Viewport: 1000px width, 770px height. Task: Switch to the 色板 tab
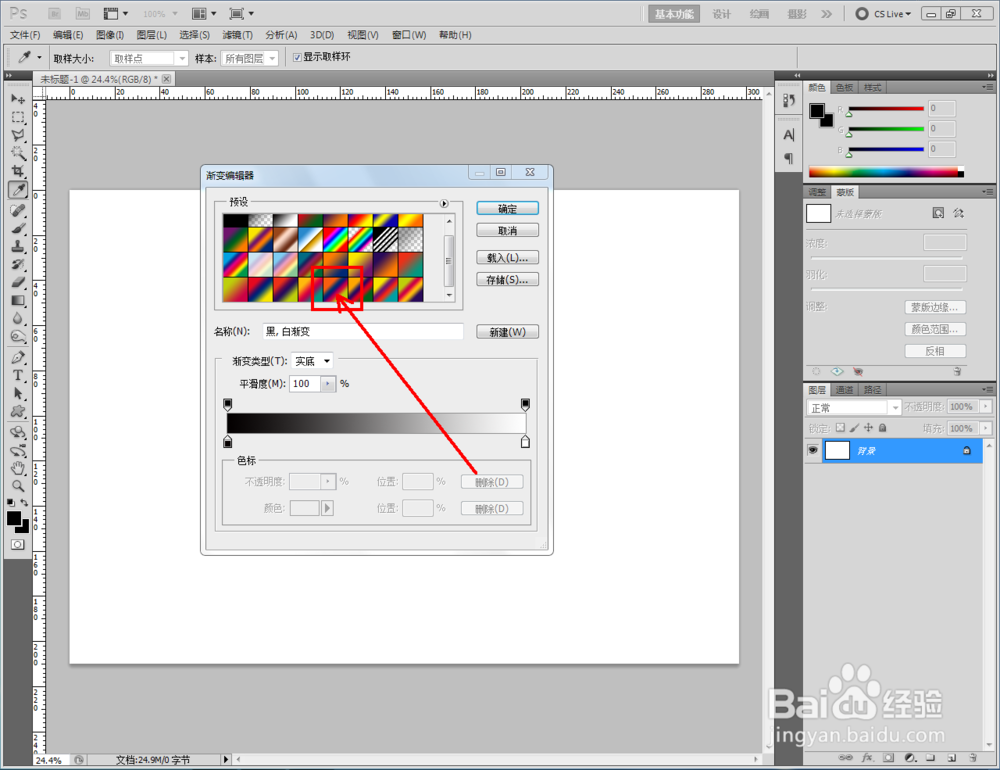[844, 87]
